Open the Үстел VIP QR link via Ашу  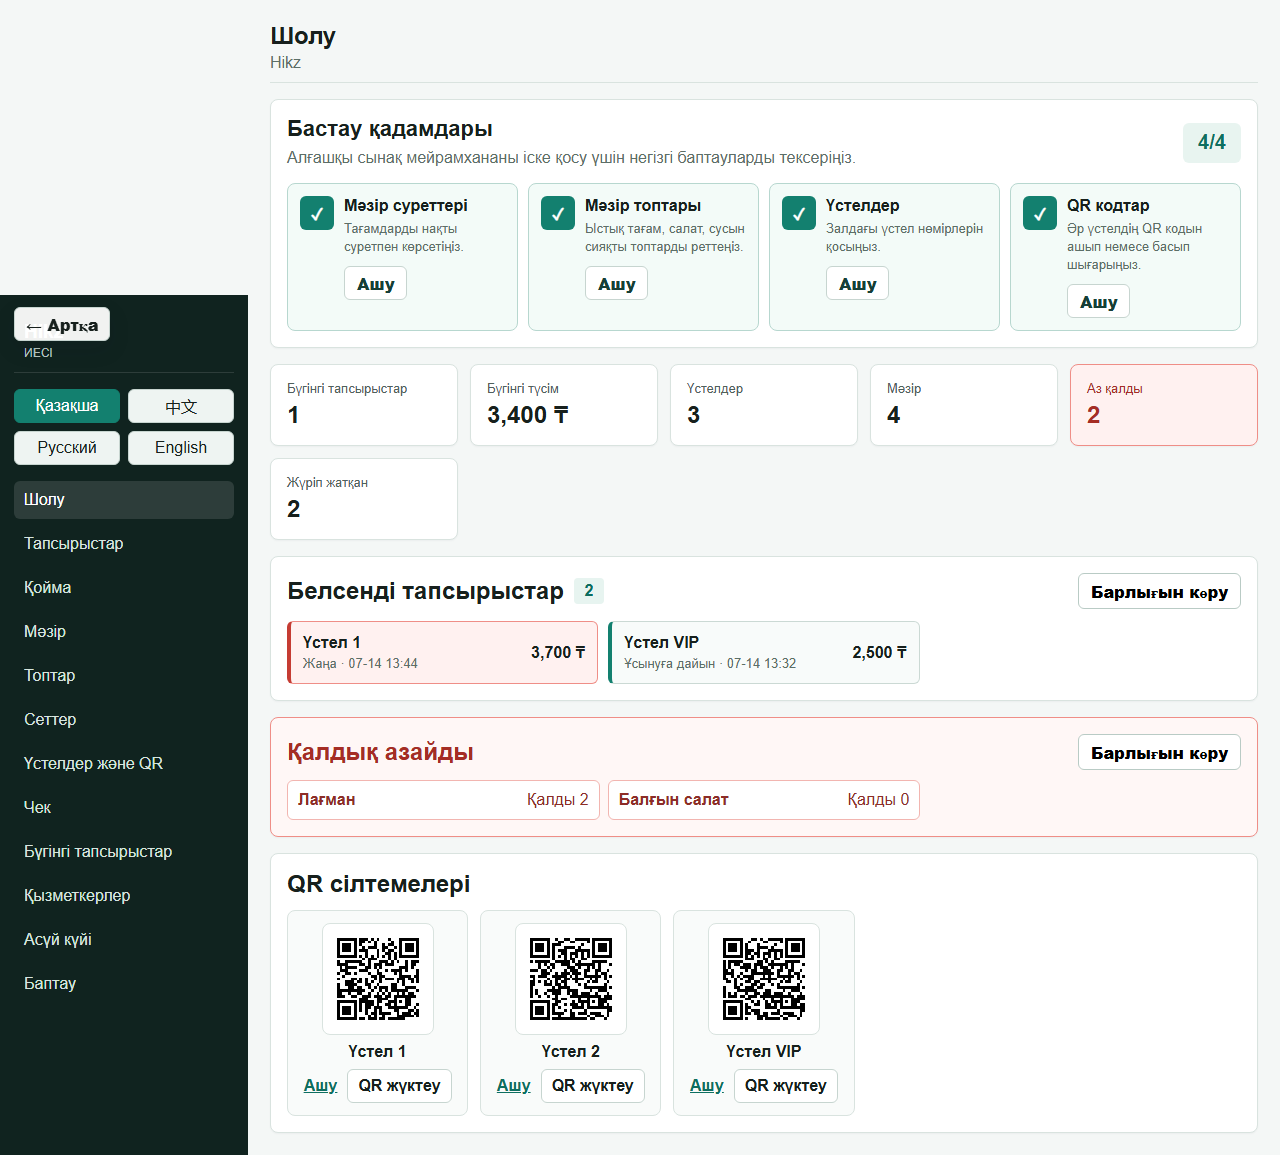tap(706, 1086)
